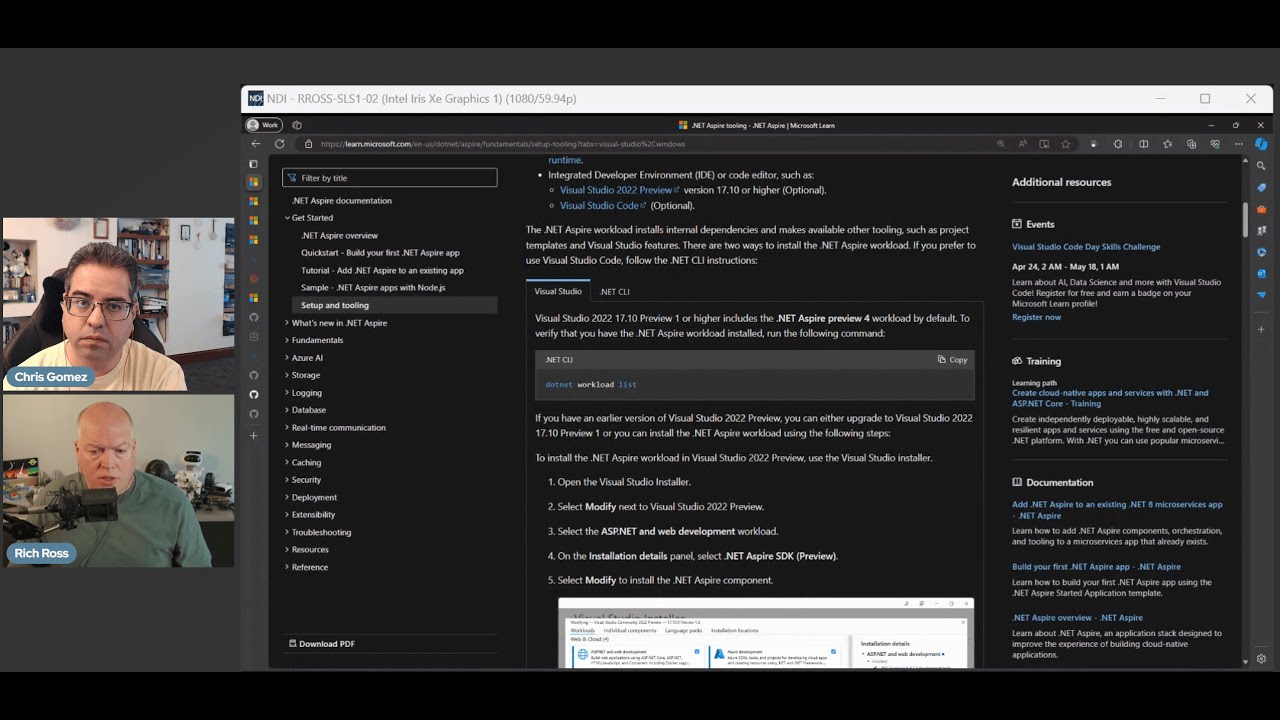1280x720 pixels.
Task: Click Download PDF
Action: [x=321, y=644]
